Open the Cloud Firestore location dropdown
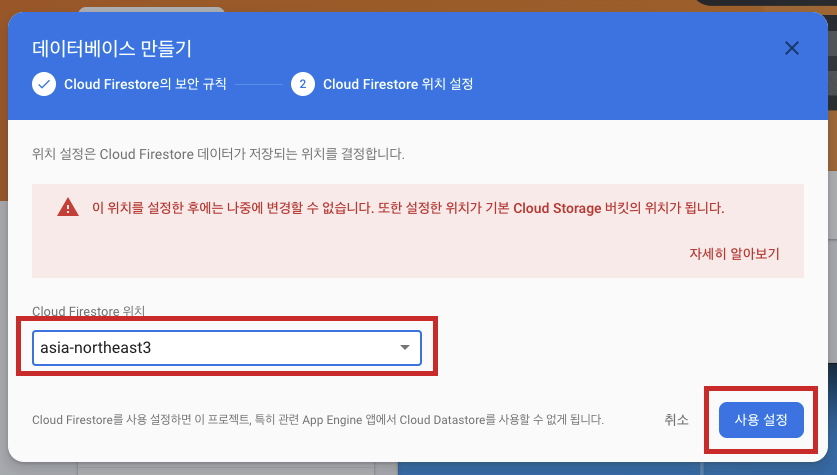Viewport: 837px width, 475px height. point(227,348)
